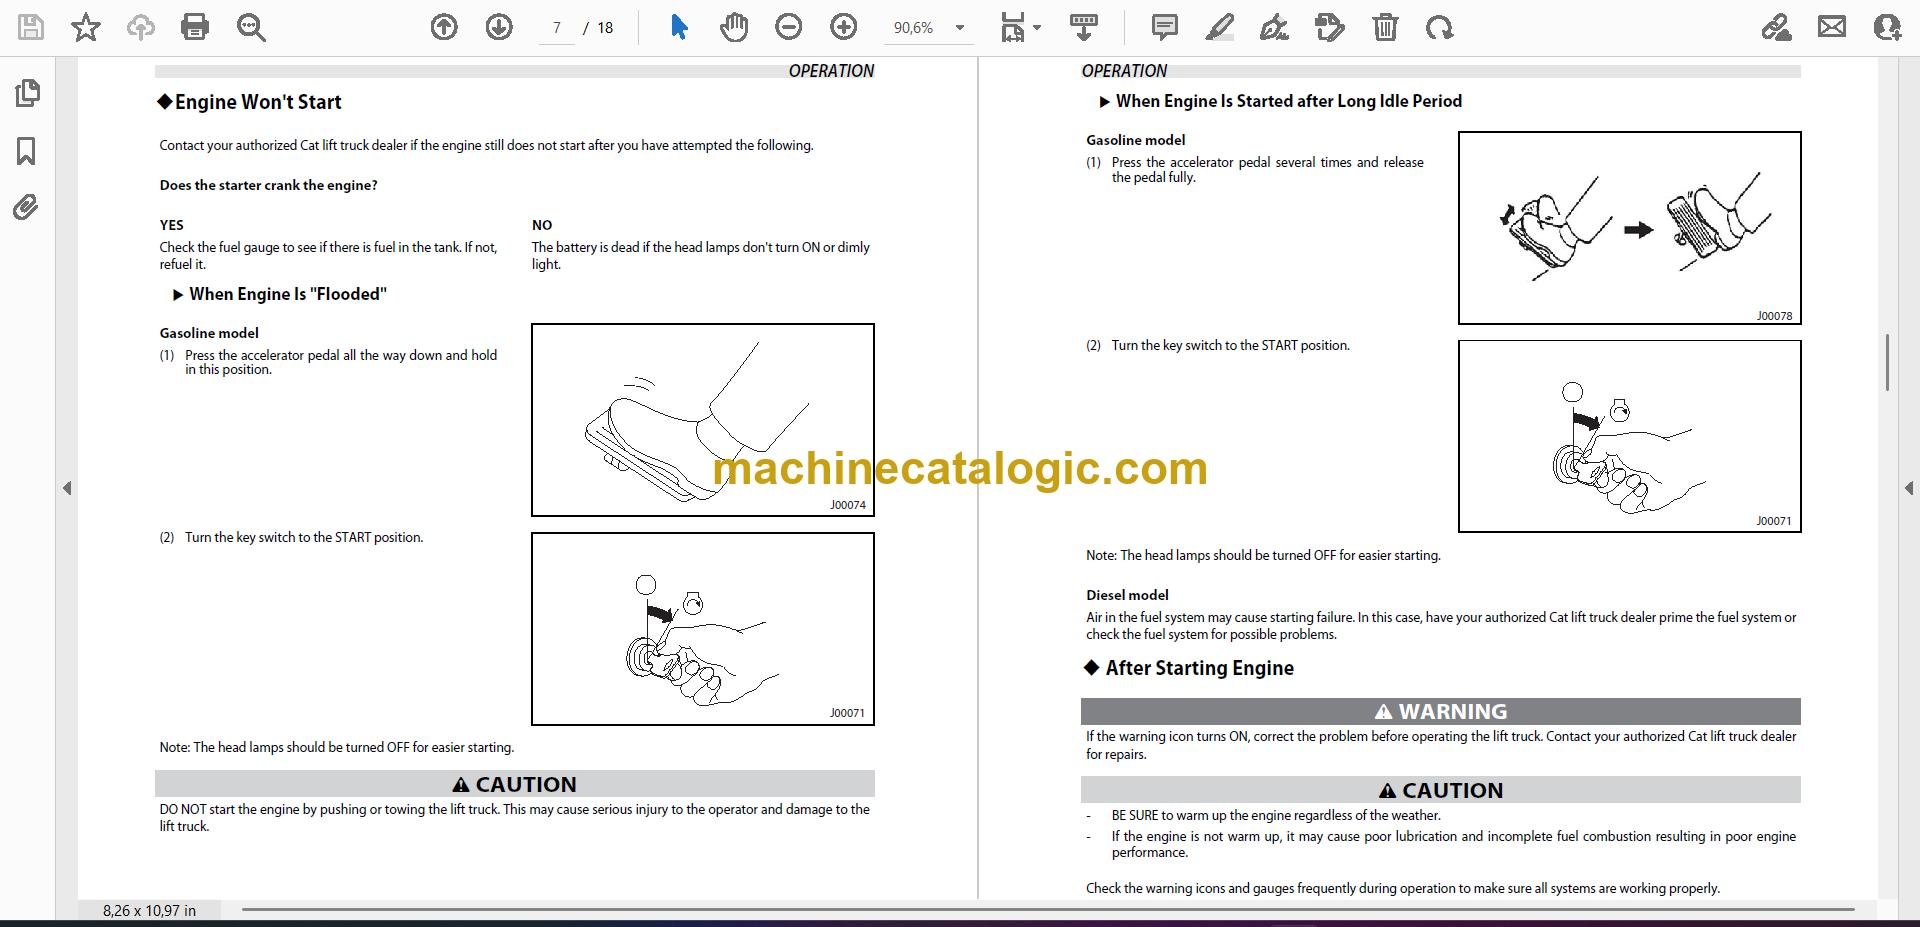Go to next page arrow
The width and height of the screenshot is (1920, 927).
(499, 27)
